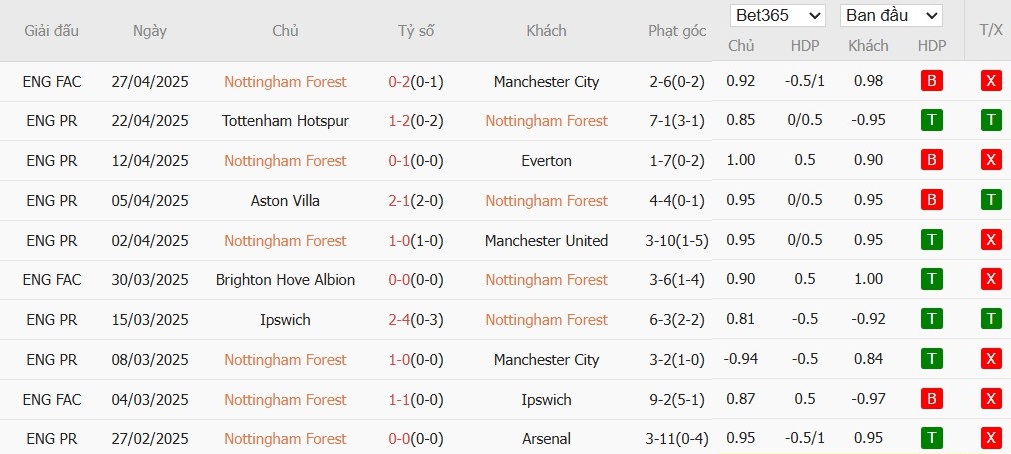Open Tottenham Hotspur team link
This screenshot has height=454, width=1011.
pos(285,121)
